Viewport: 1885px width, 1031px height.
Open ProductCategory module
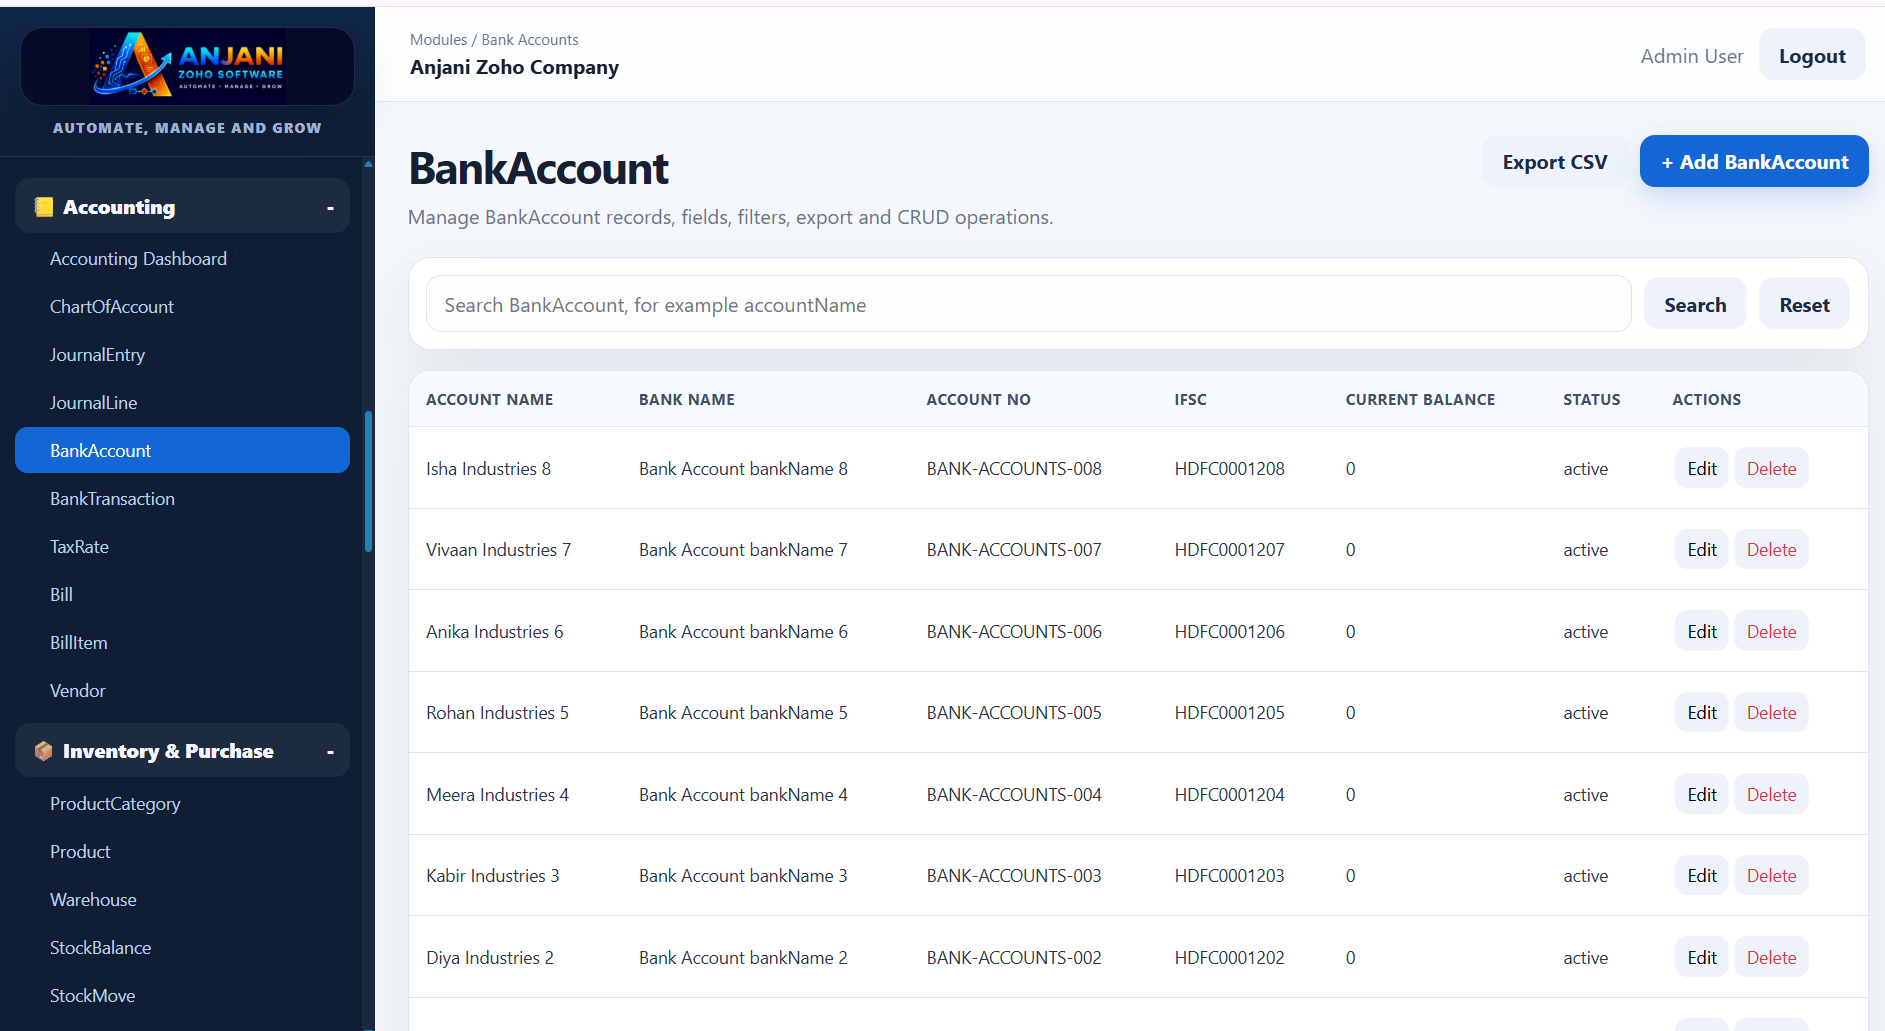(182, 804)
